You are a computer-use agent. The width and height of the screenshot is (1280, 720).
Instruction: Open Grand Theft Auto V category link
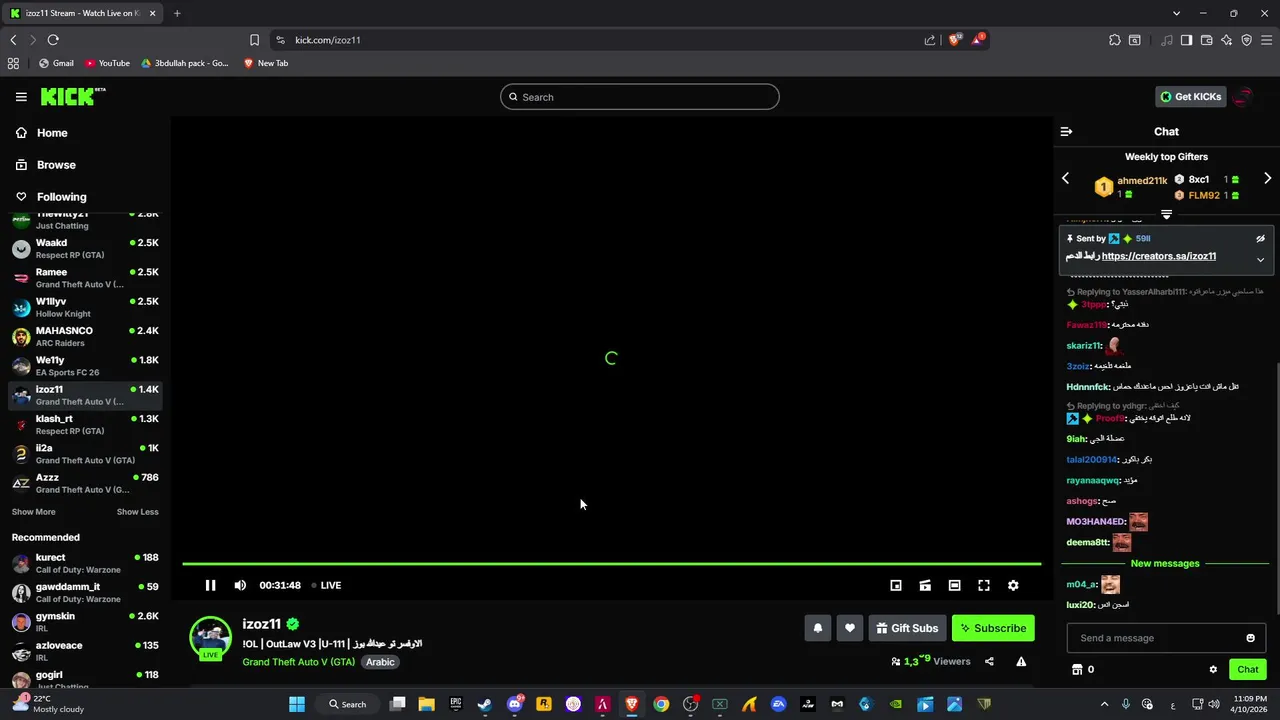pos(298,662)
